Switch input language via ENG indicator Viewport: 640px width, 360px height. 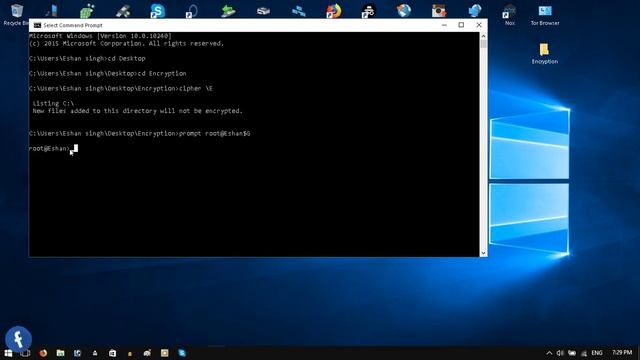click(597, 353)
